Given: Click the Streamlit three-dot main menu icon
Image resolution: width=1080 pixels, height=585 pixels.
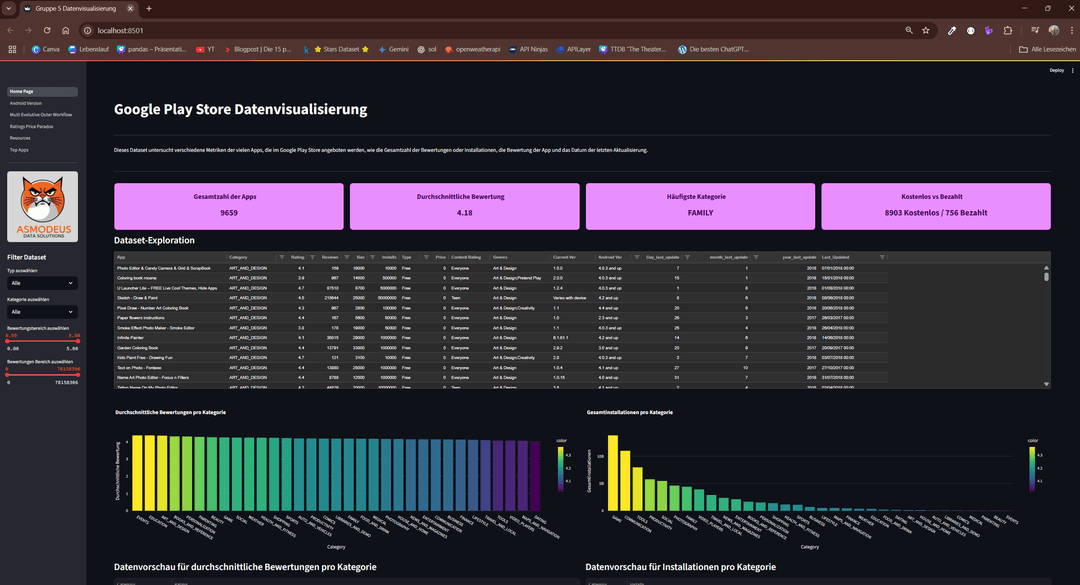Looking at the screenshot, I should 1073,70.
